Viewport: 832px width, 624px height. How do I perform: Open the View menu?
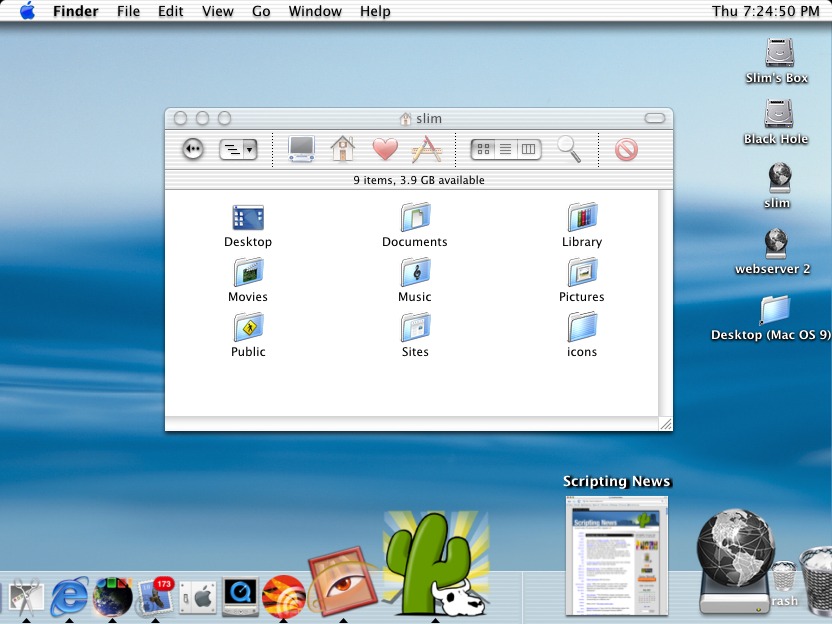217,11
